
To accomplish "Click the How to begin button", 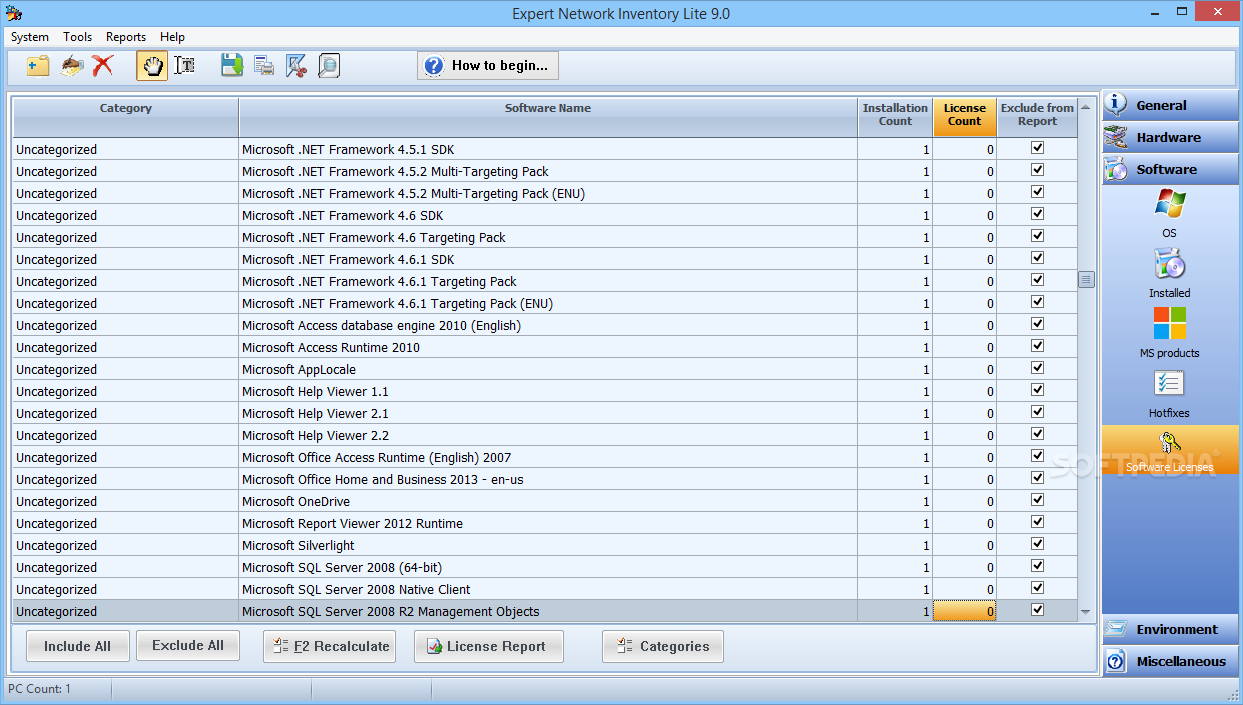I will [488, 66].
